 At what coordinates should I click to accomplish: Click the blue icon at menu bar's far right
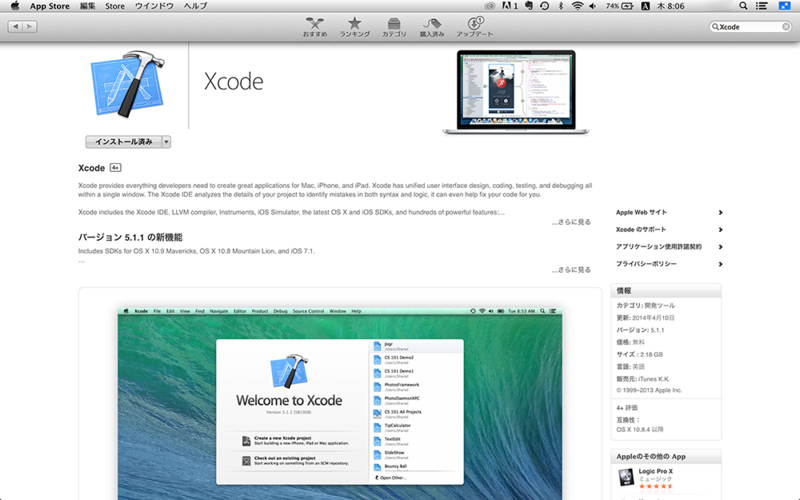pyautogui.click(x=784, y=6)
